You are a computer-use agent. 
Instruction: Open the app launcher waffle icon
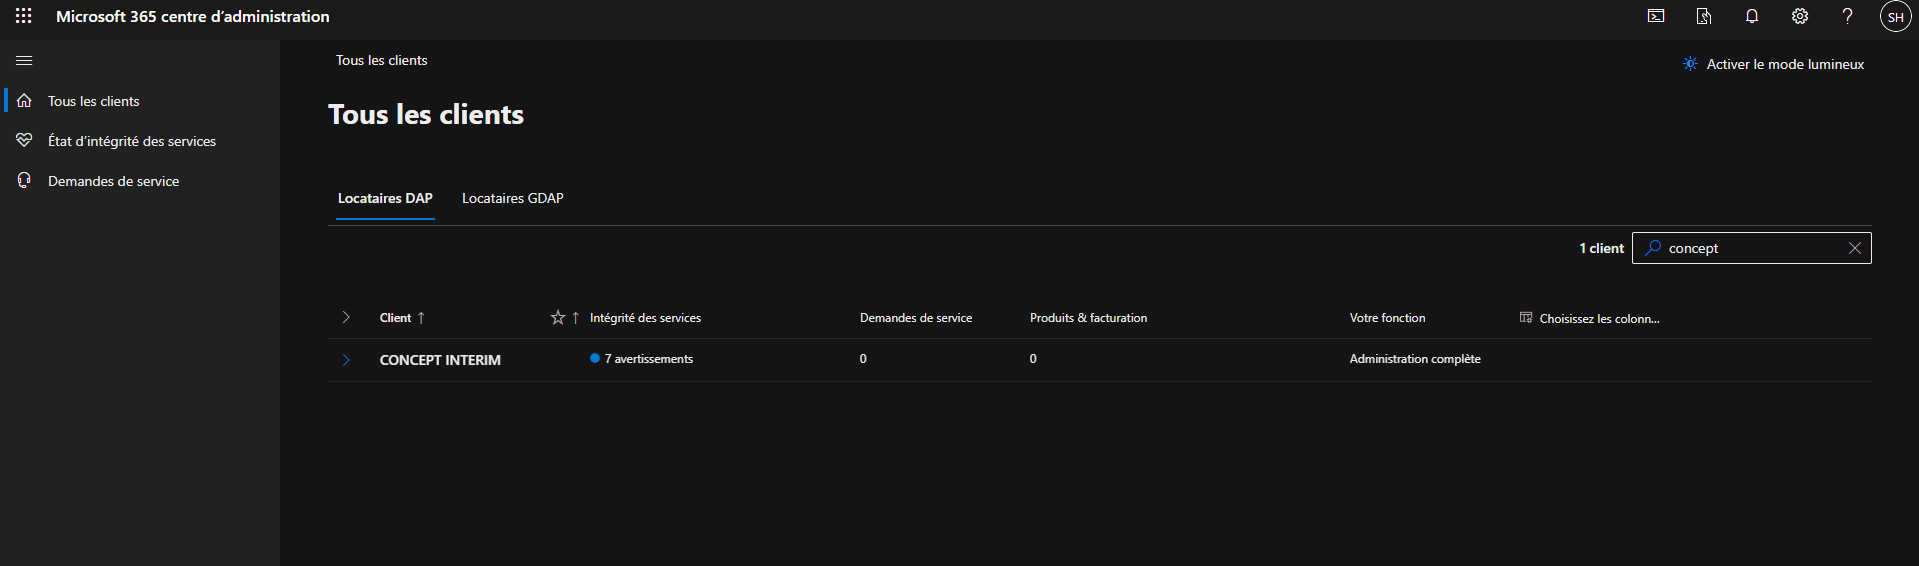click(x=24, y=16)
